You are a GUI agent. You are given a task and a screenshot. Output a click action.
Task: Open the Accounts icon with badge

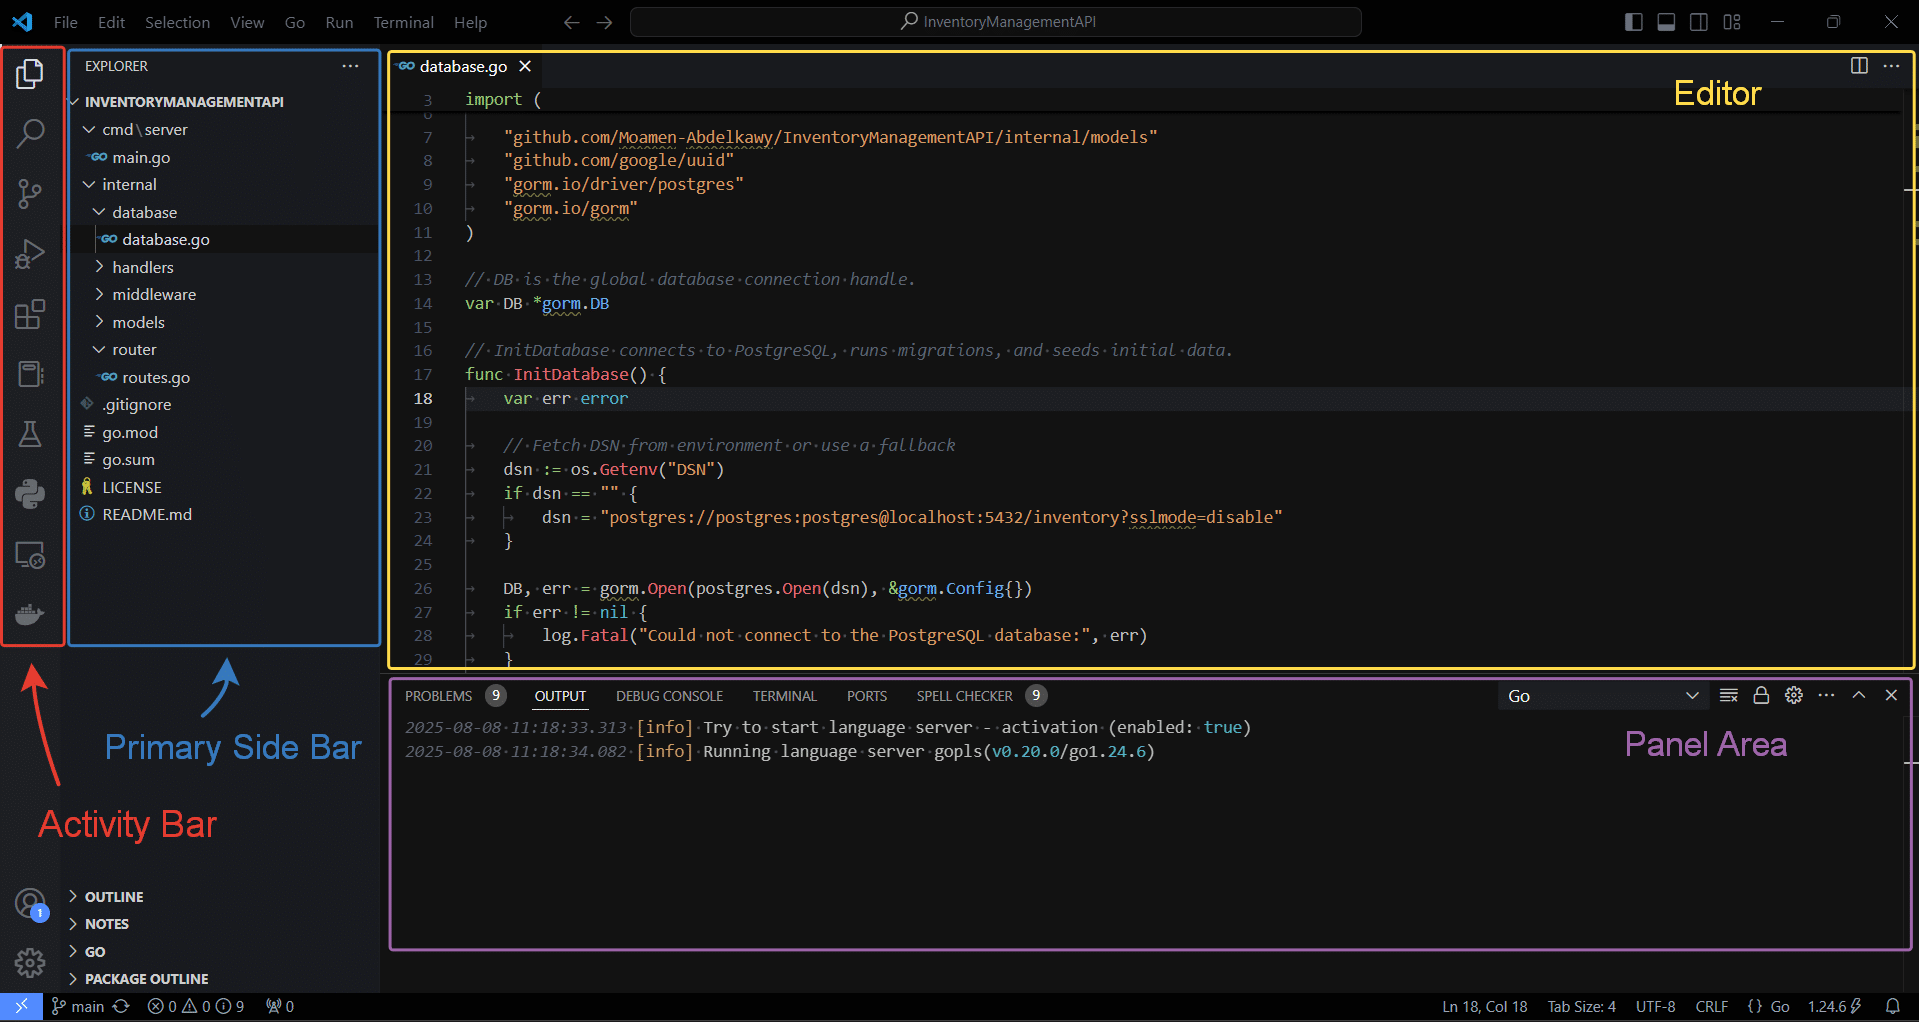coord(30,904)
